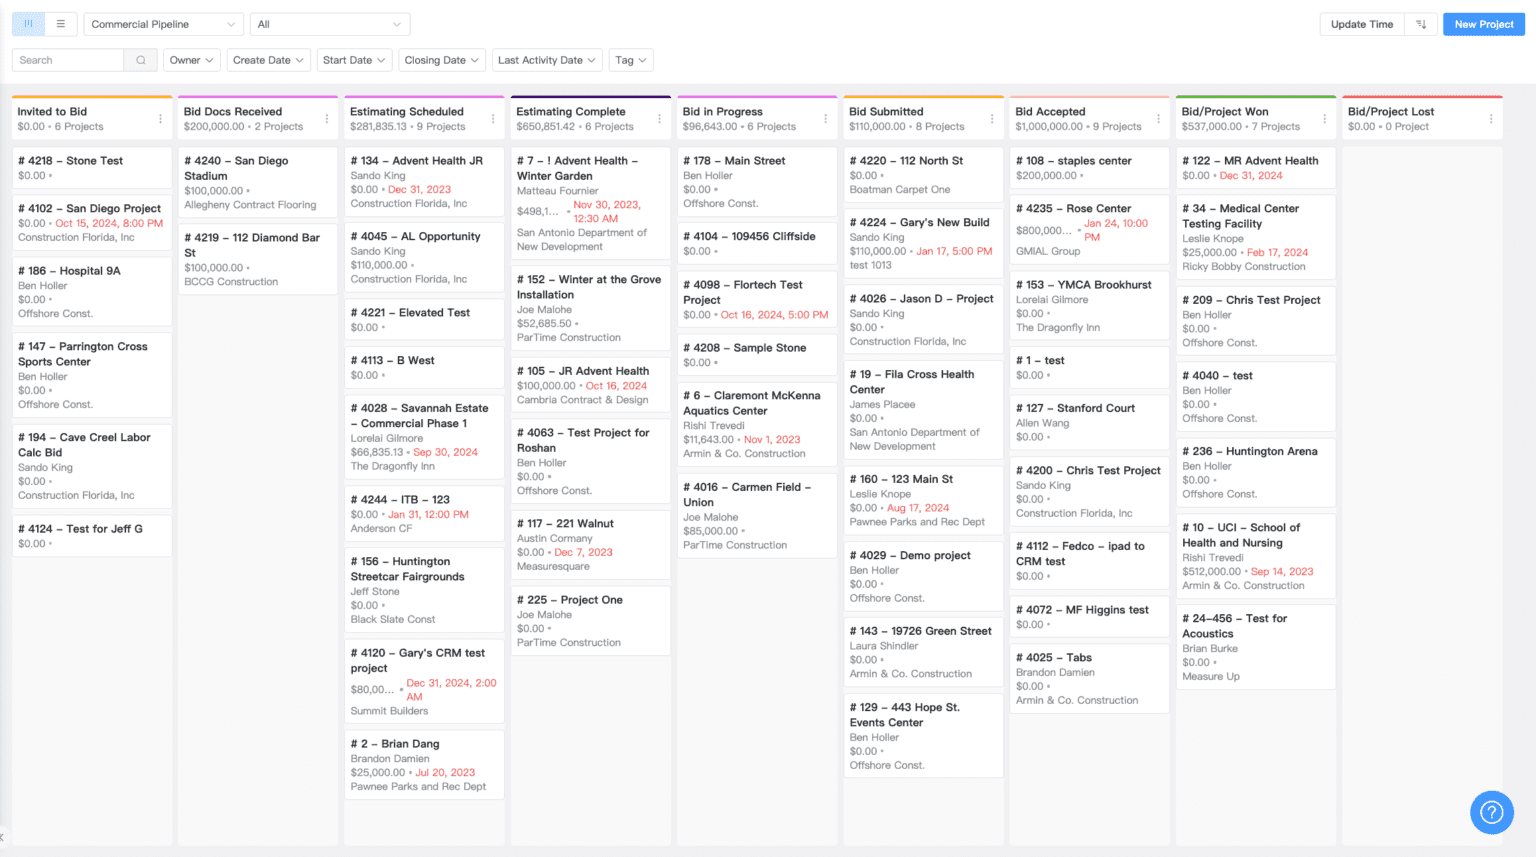Viewport: 1536px width, 857px height.
Task: Open the Bid/Project Won column menu
Action: (x=1324, y=119)
